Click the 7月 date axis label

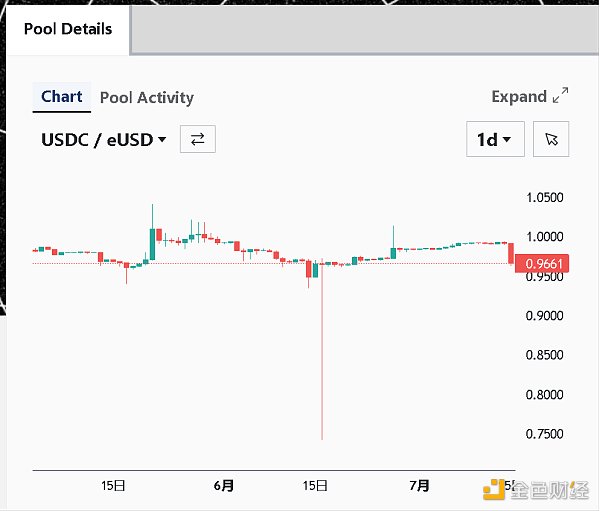[x=420, y=486]
